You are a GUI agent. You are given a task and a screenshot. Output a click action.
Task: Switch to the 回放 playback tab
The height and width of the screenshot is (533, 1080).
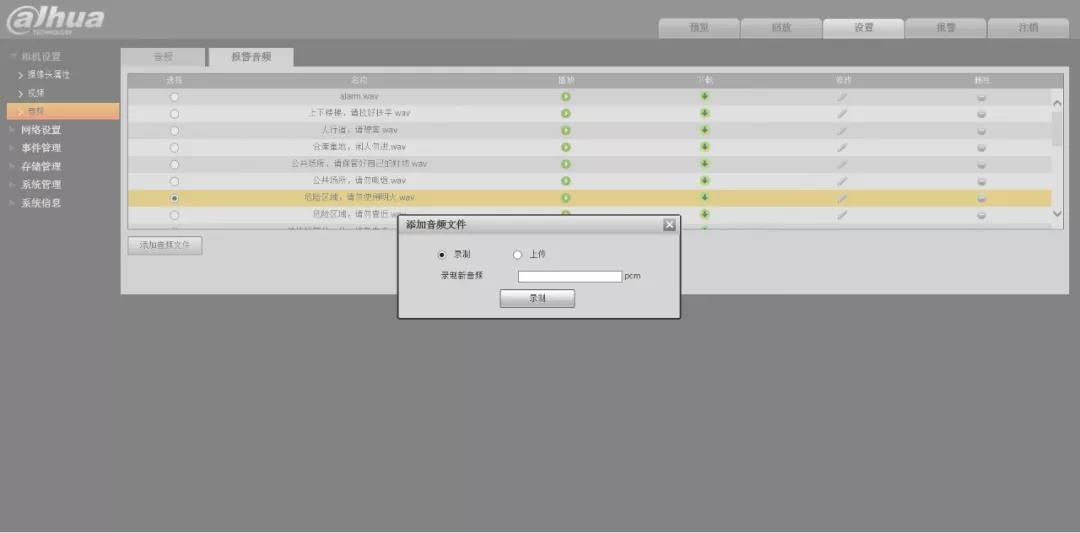coord(781,28)
